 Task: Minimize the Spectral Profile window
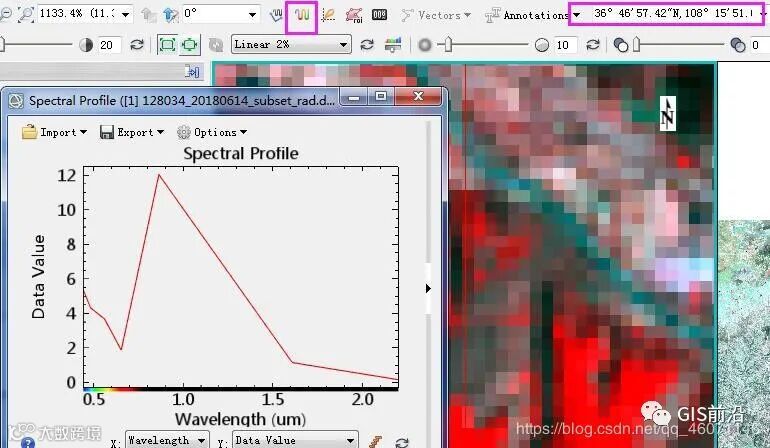pos(354,97)
